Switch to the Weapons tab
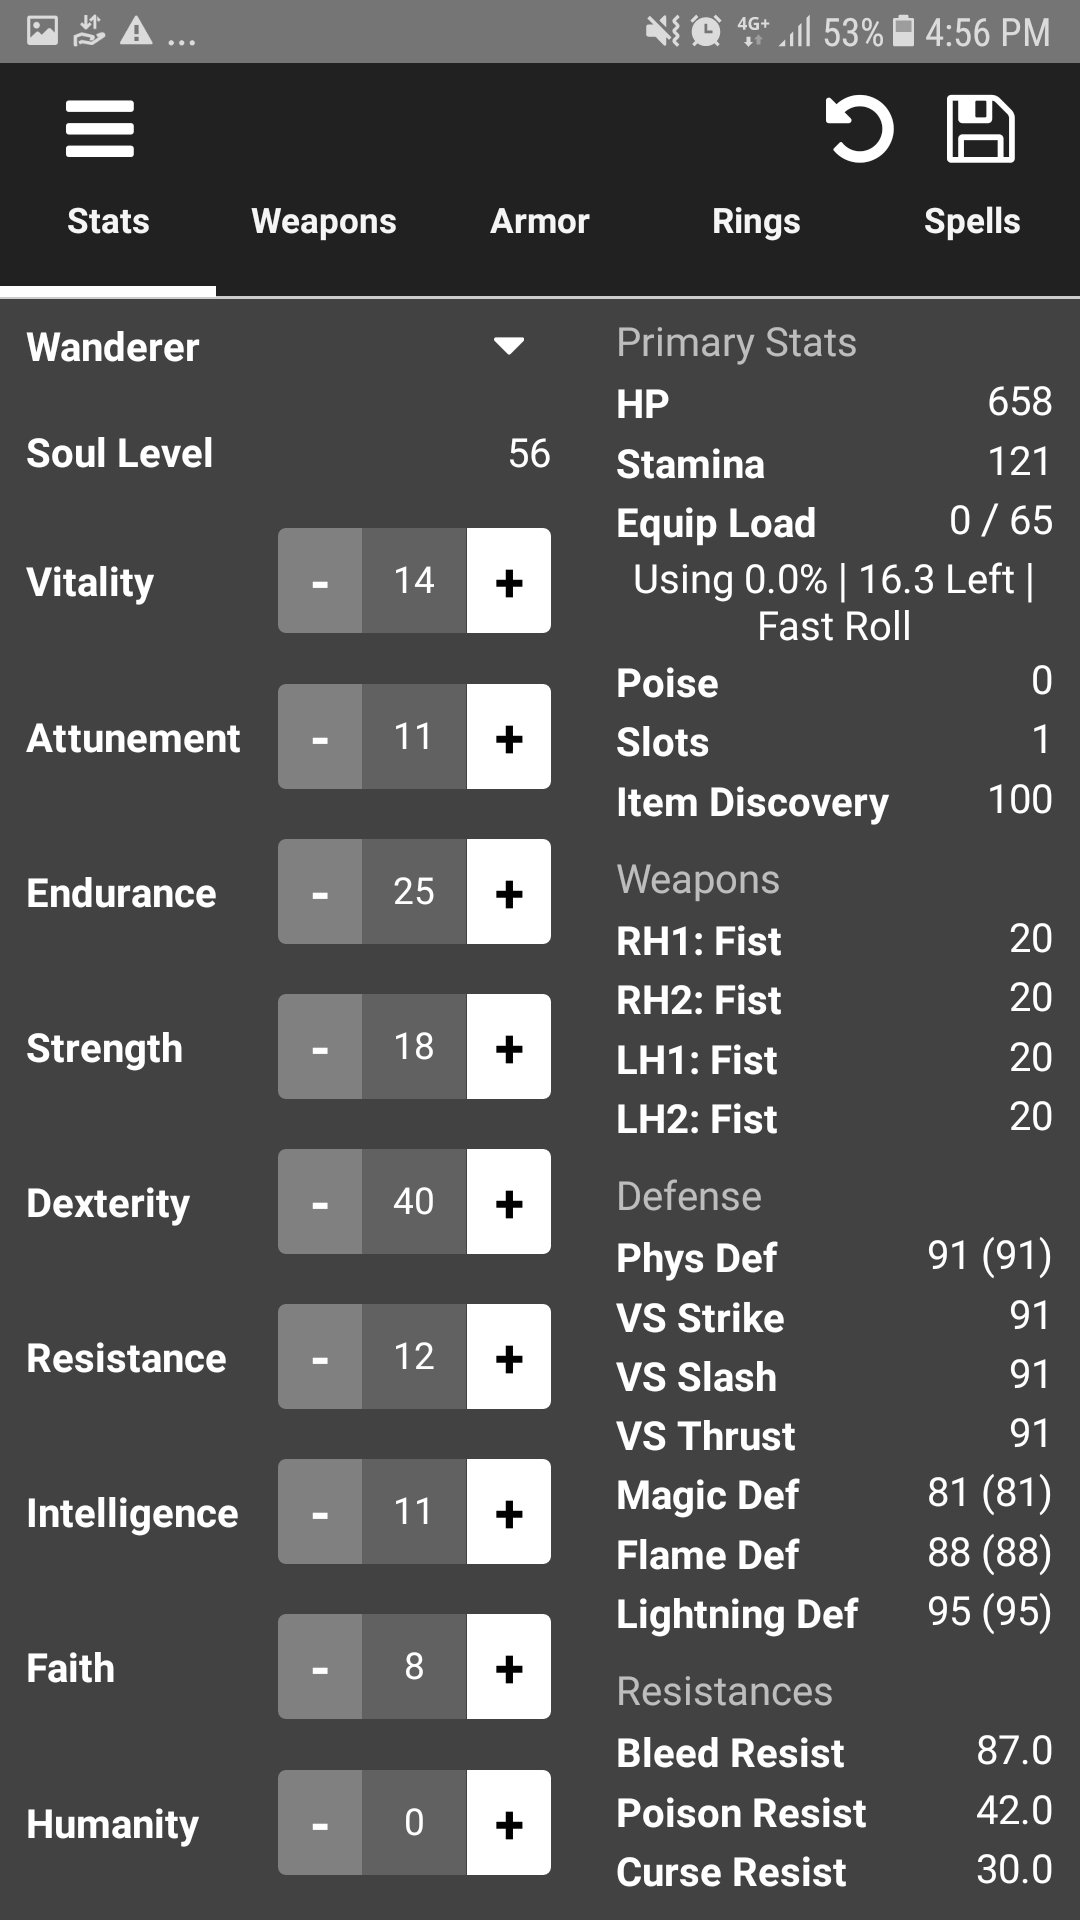This screenshot has width=1080, height=1920. point(324,221)
